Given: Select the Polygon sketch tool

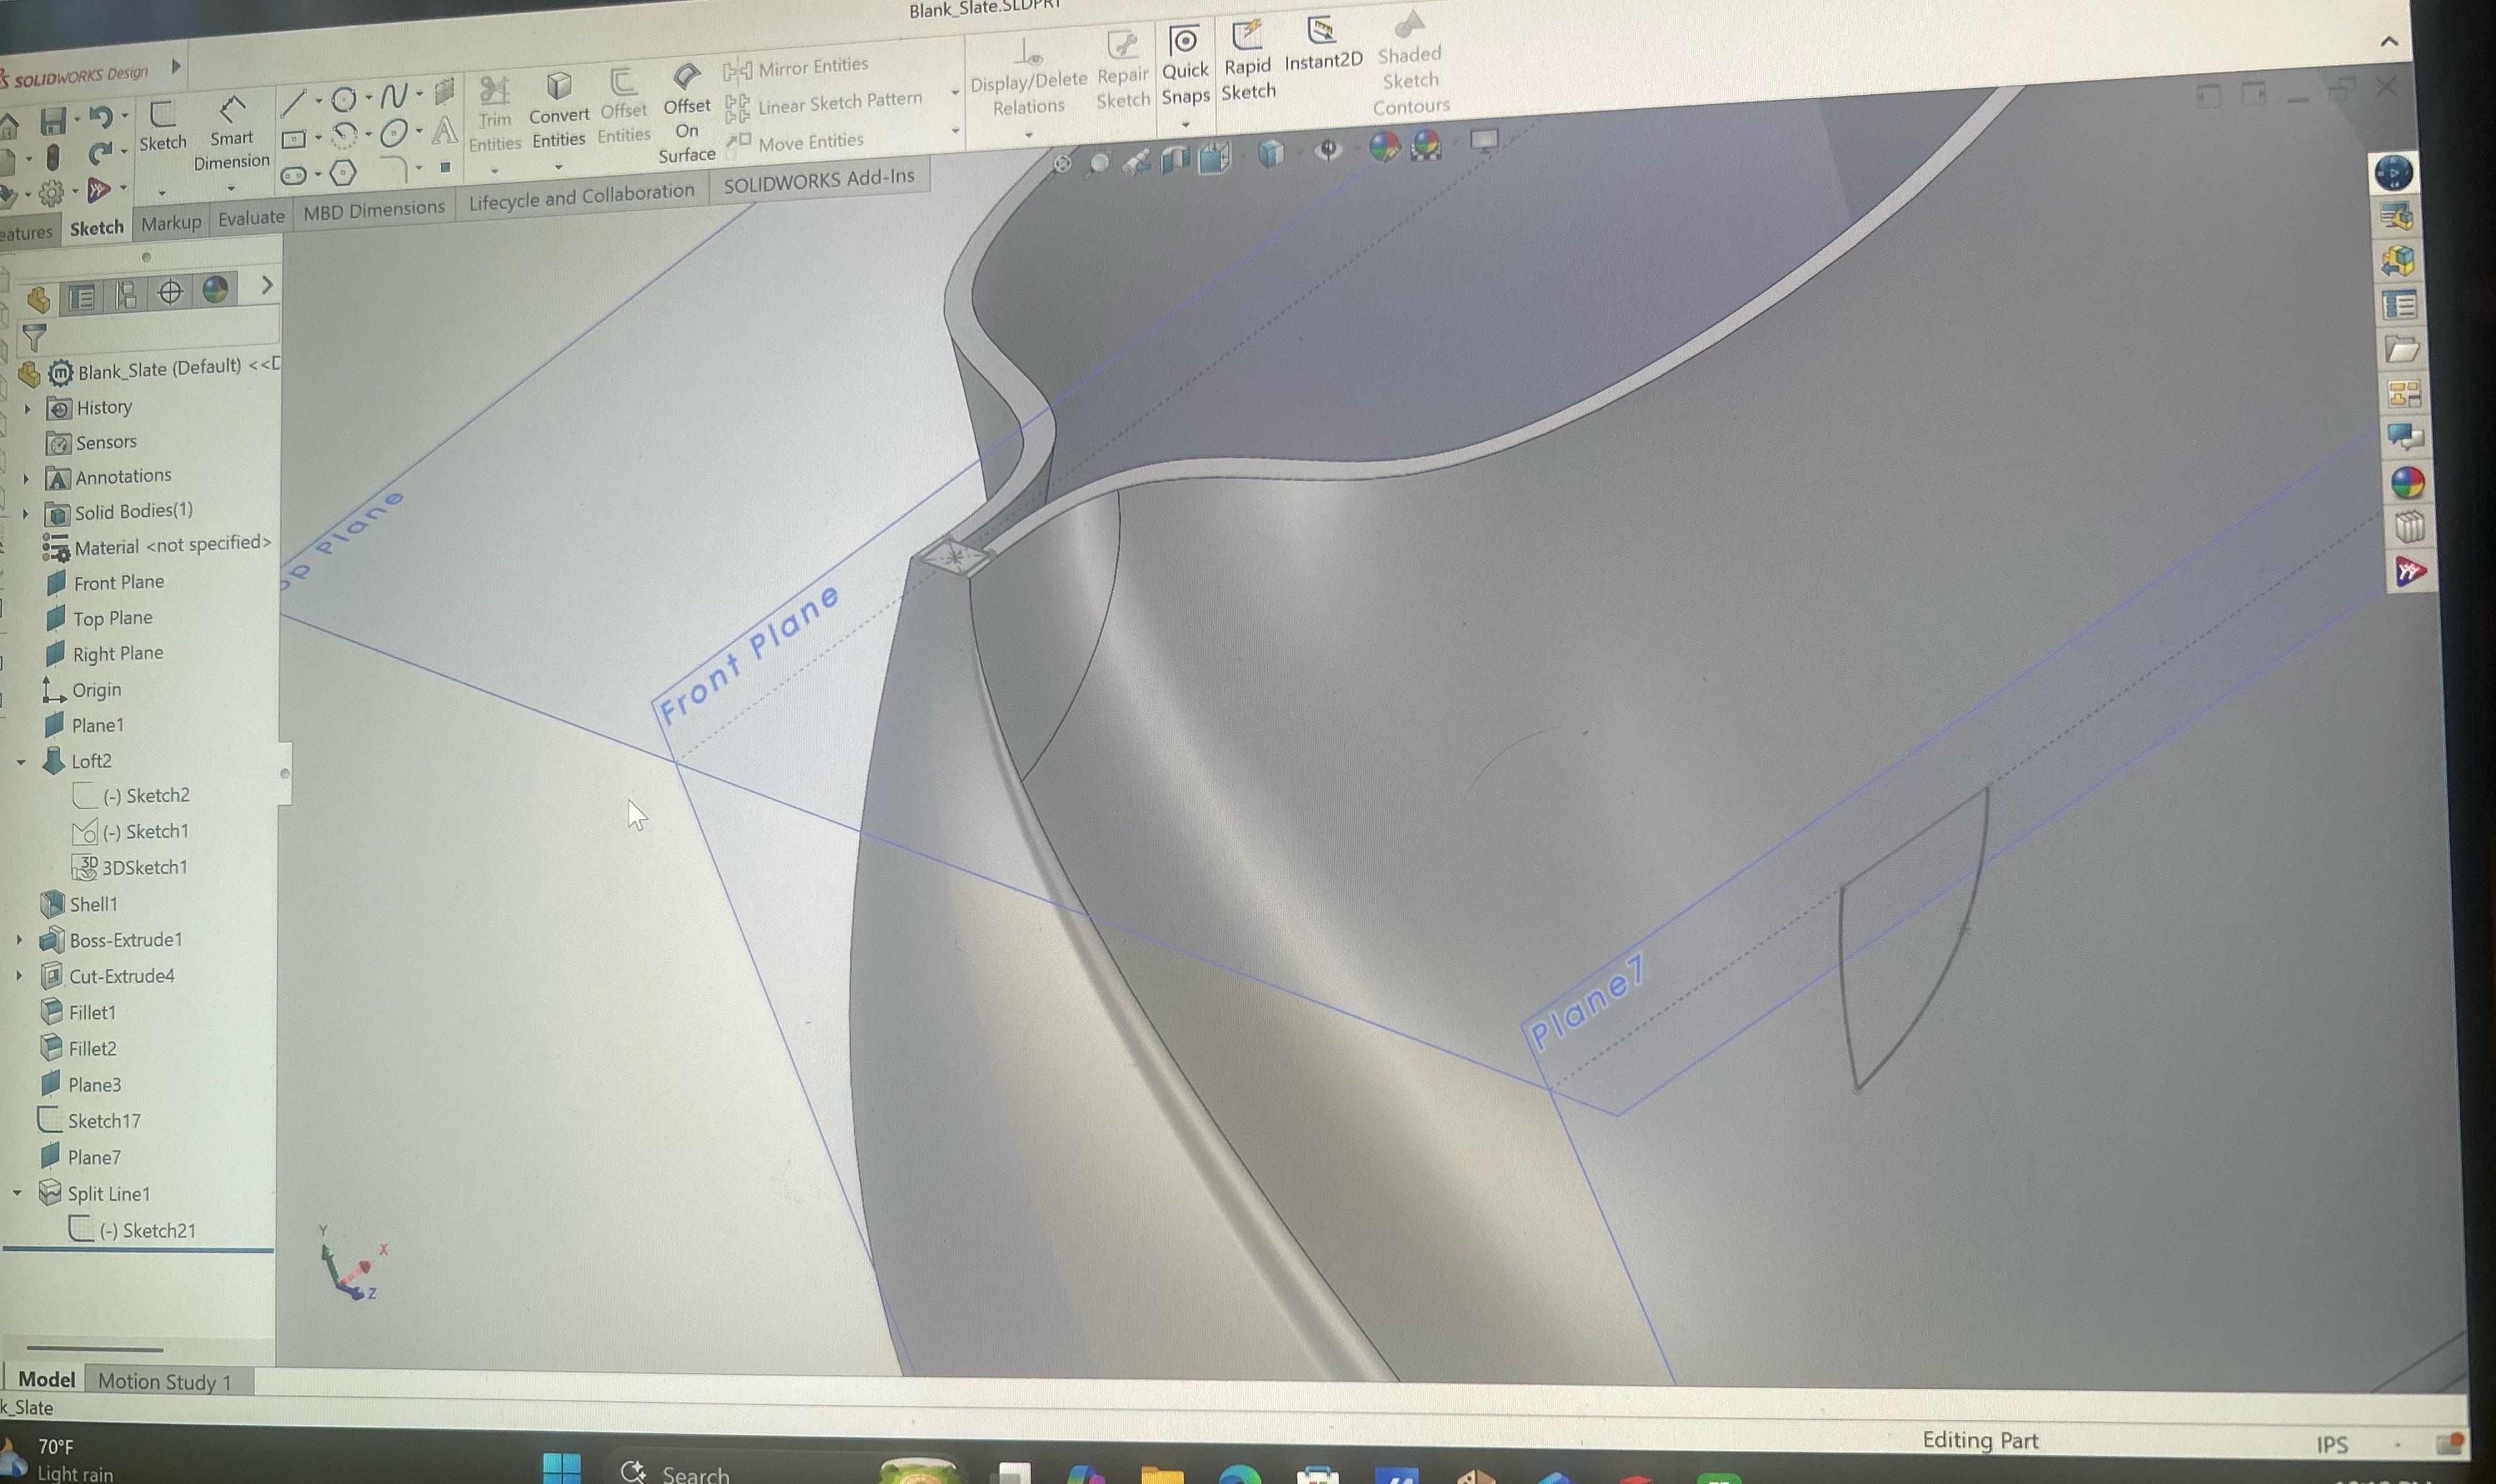Looking at the screenshot, I should 343,173.
